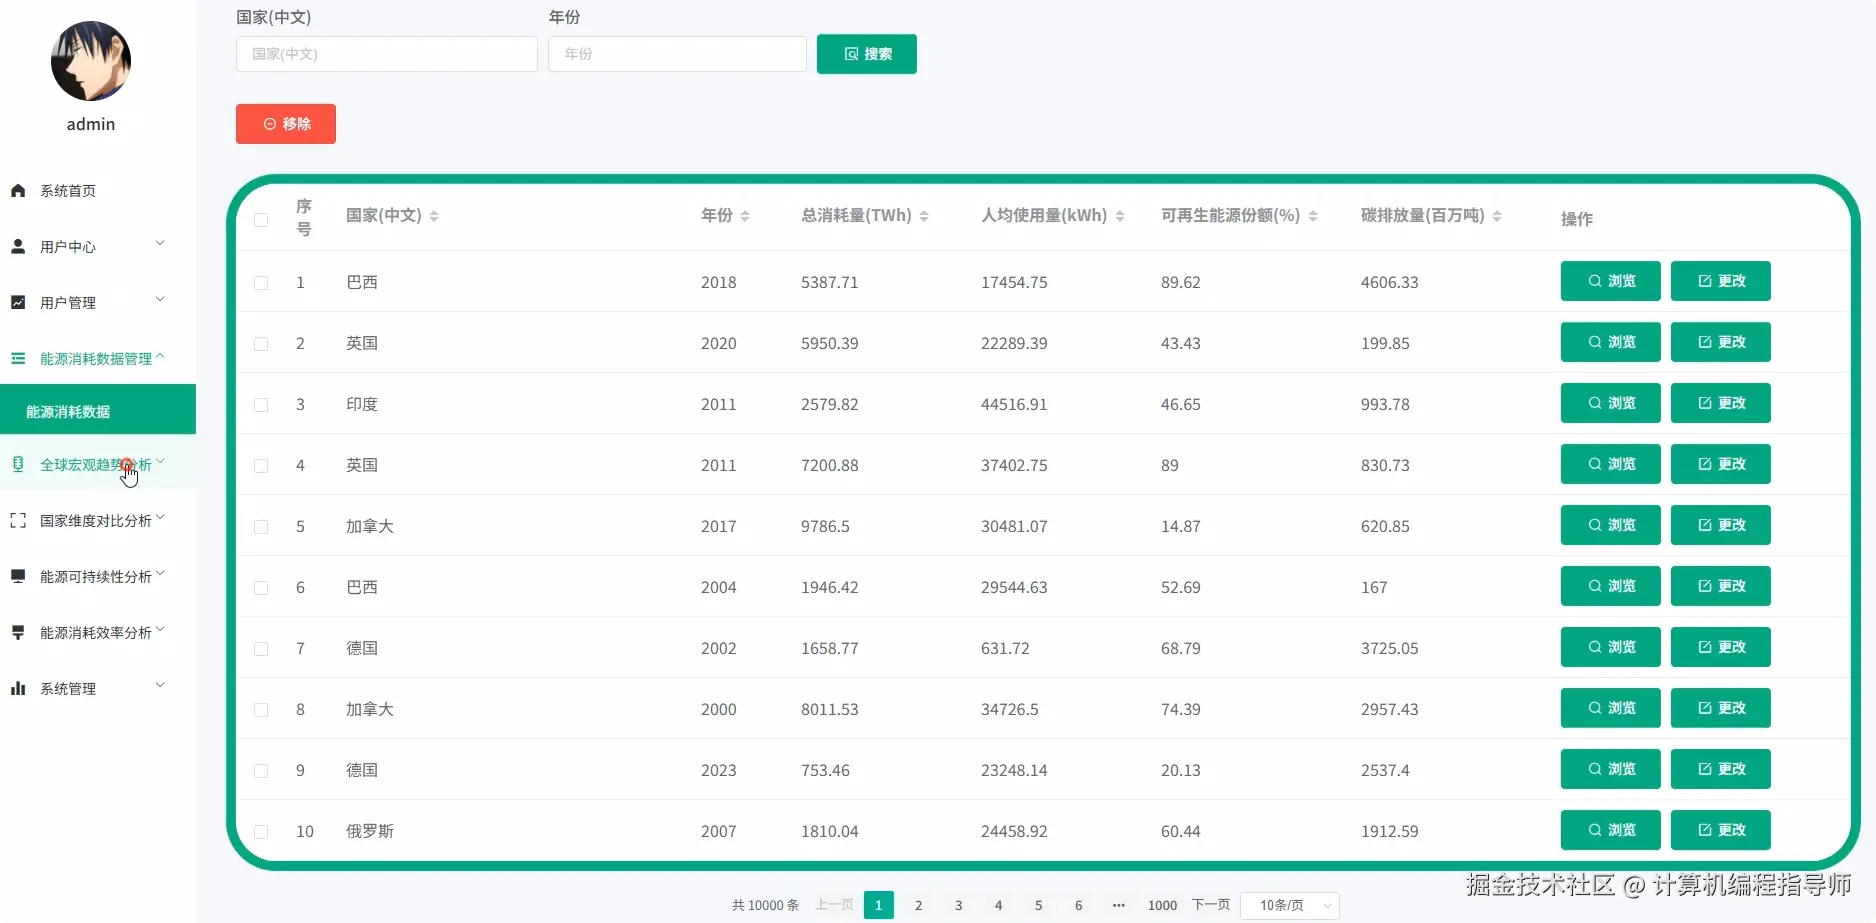
Task: Click the sort arrows on 碳排放量(百万吨) column
Action: pos(1497,215)
